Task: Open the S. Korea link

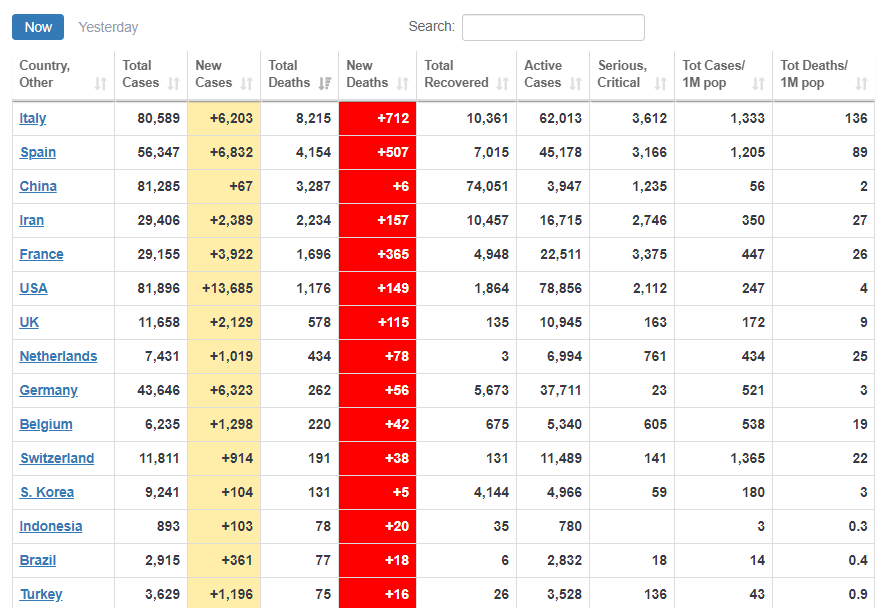Action: (x=47, y=492)
